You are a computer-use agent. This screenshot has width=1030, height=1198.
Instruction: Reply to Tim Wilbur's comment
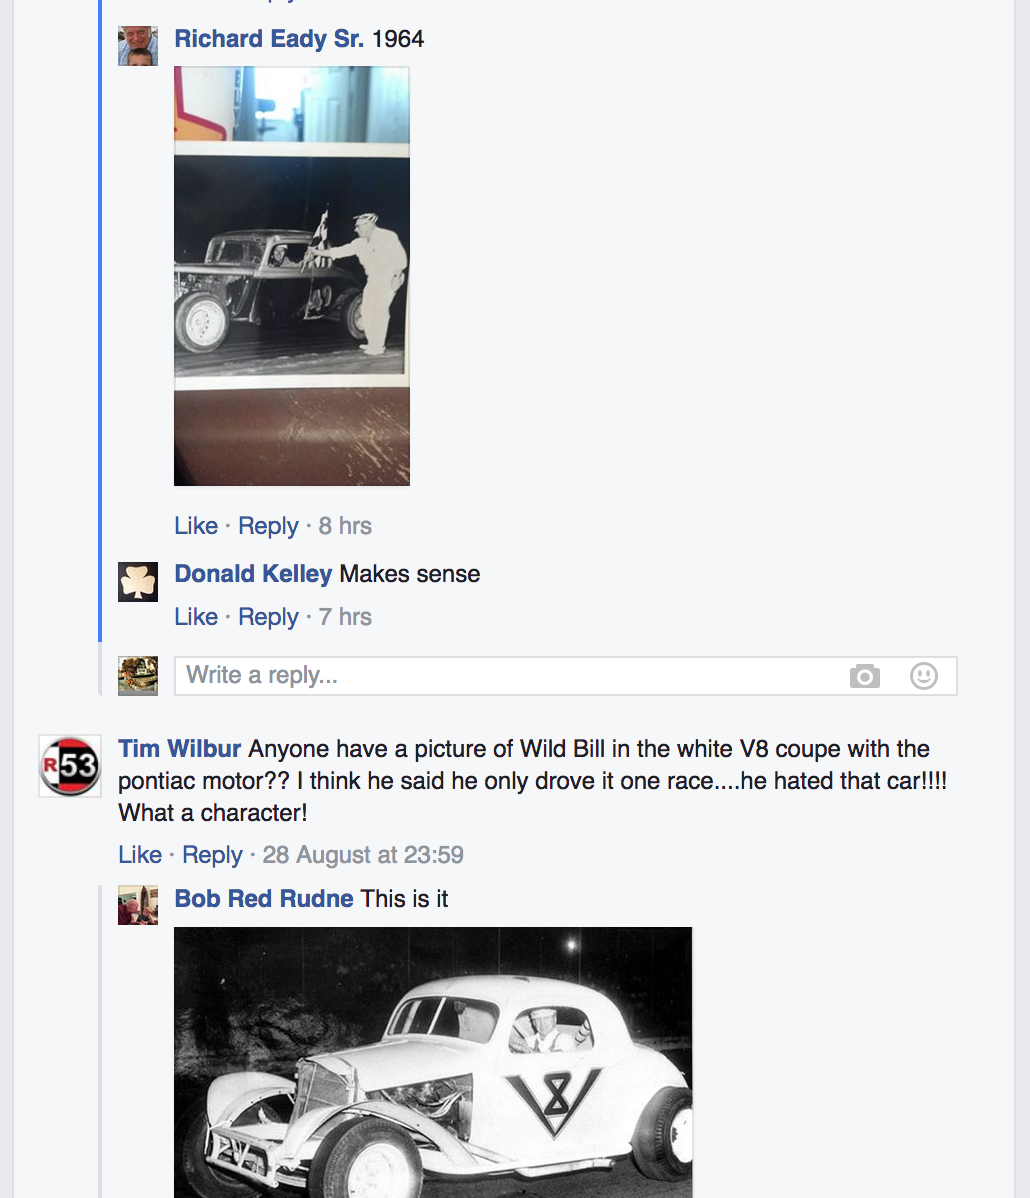(212, 855)
